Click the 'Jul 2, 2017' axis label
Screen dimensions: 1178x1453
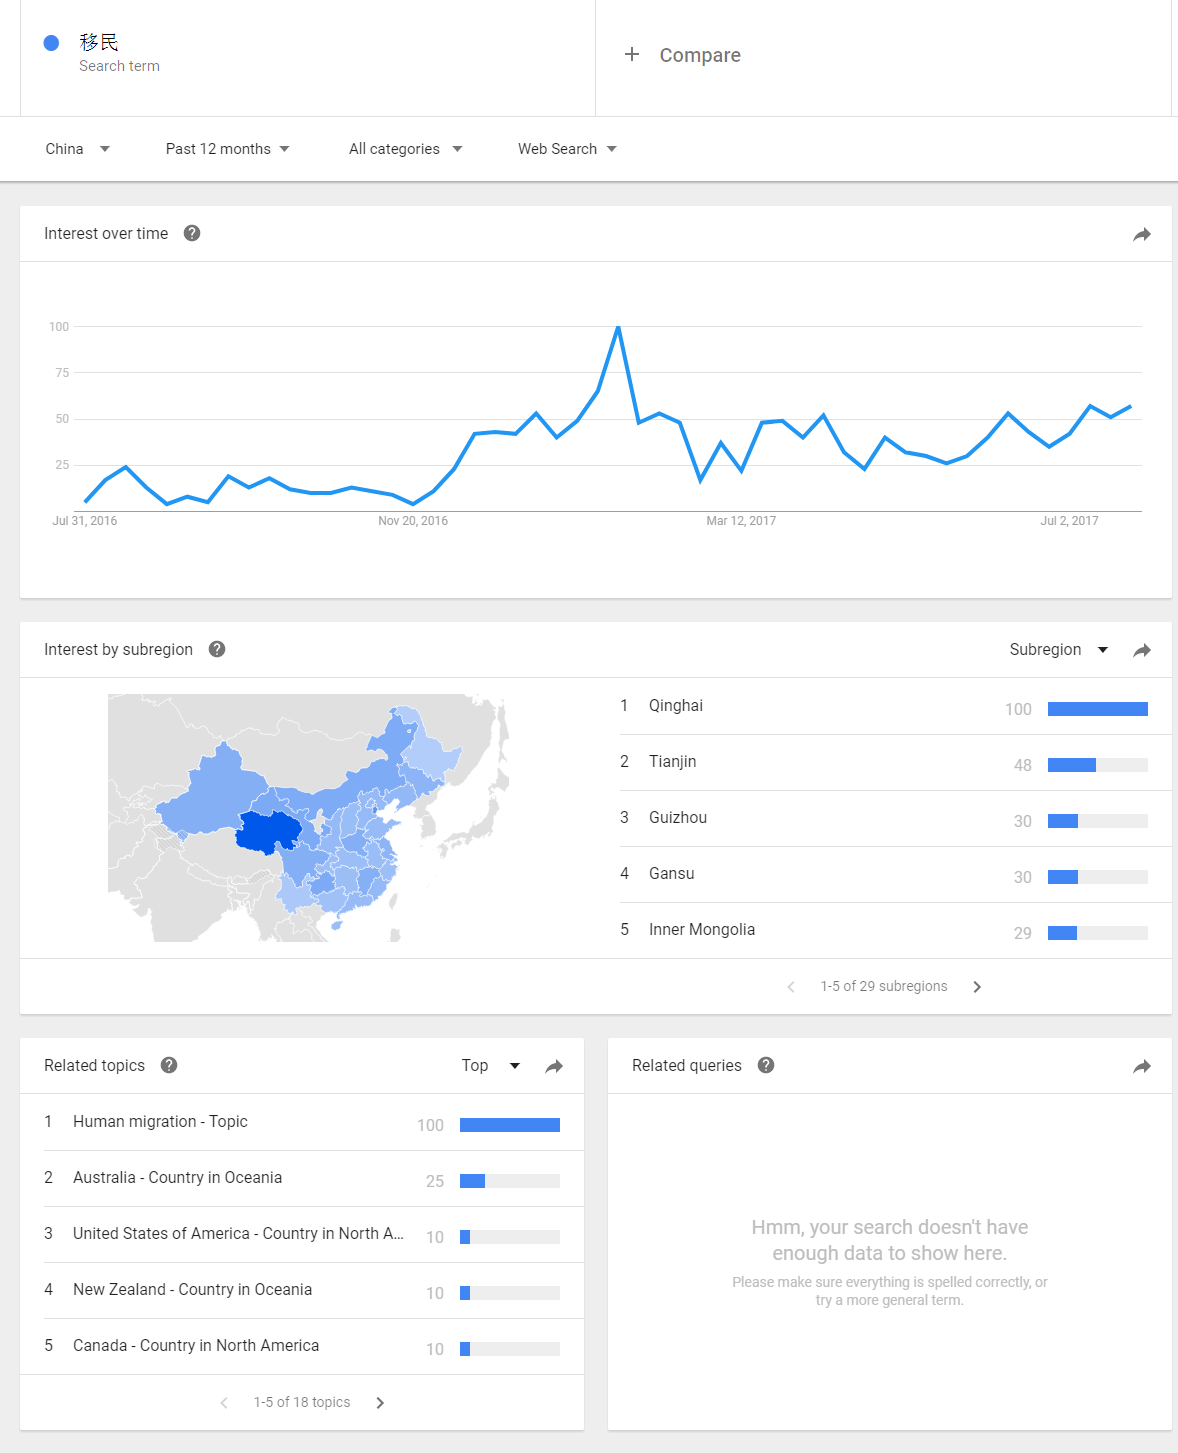1069,521
